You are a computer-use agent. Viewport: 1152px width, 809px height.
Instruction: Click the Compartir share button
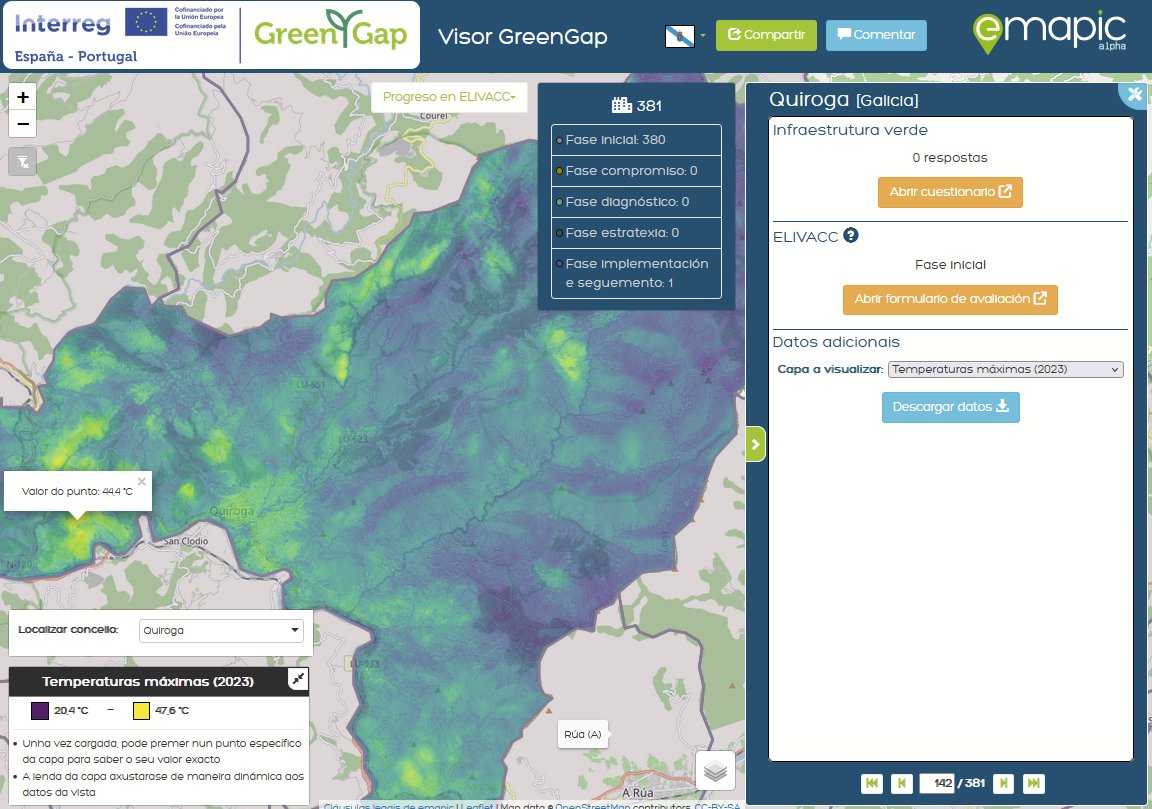766,35
